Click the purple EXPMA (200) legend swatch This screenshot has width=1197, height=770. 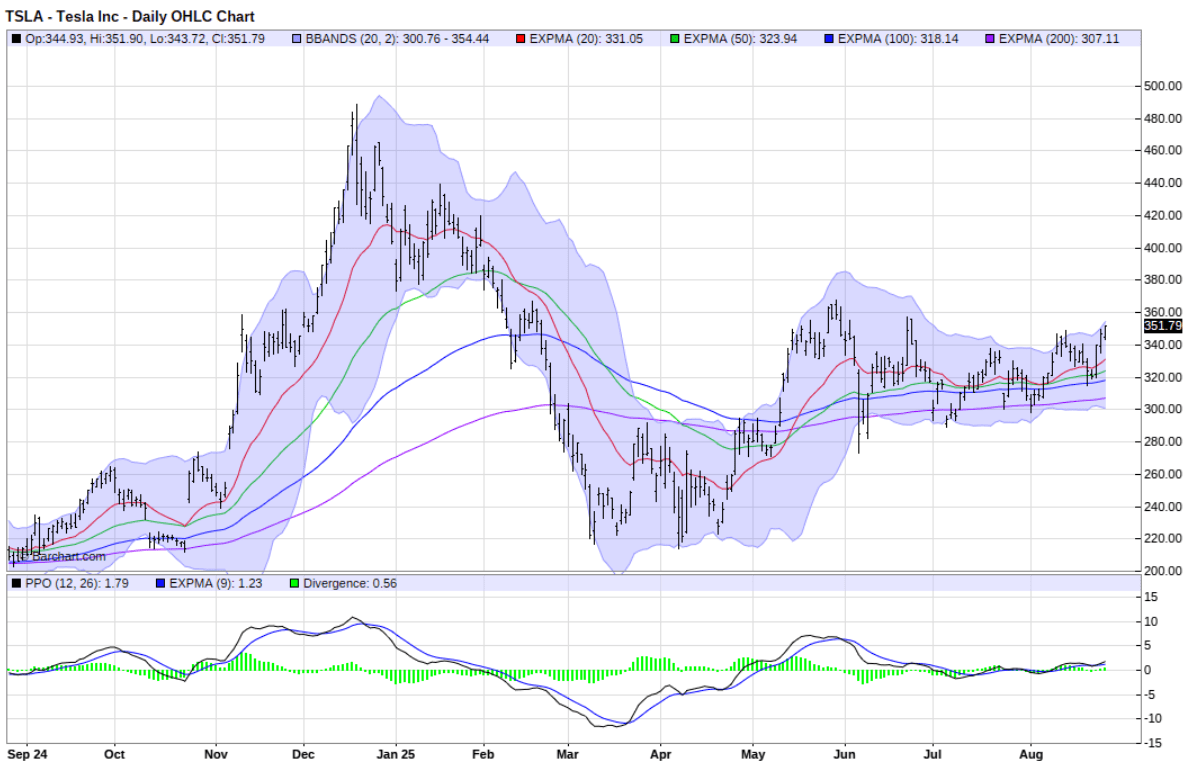click(990, 39)
